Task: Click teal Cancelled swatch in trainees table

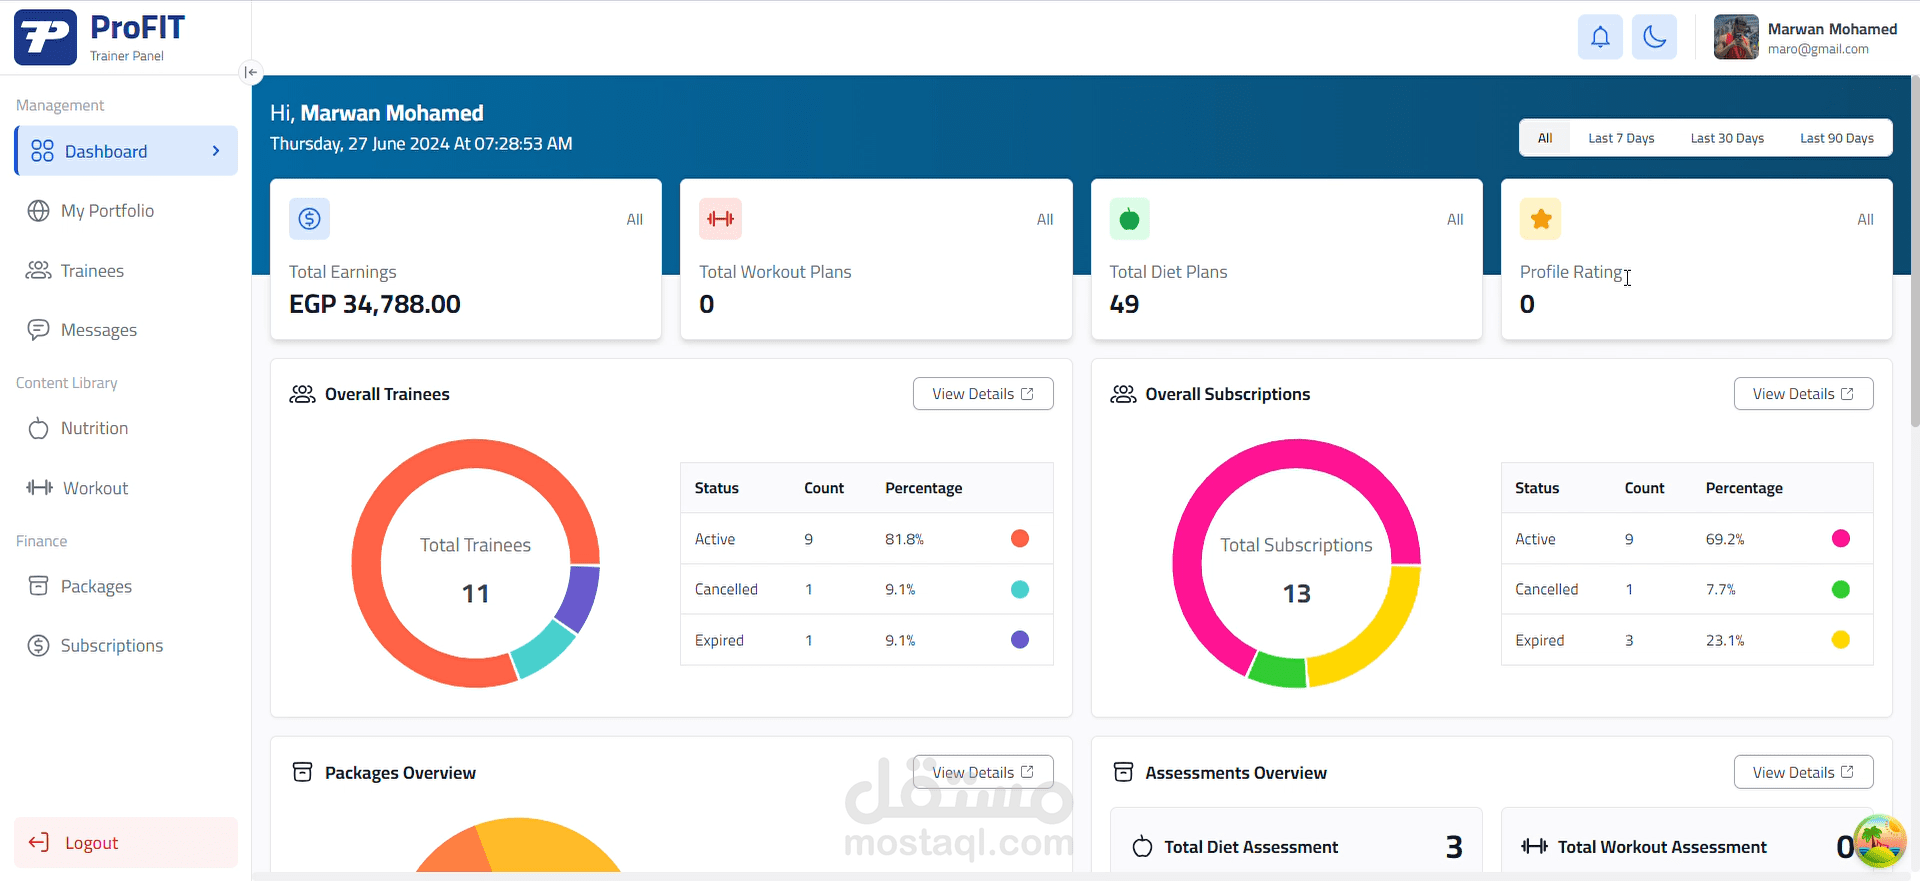Action: click(1020, 589)
